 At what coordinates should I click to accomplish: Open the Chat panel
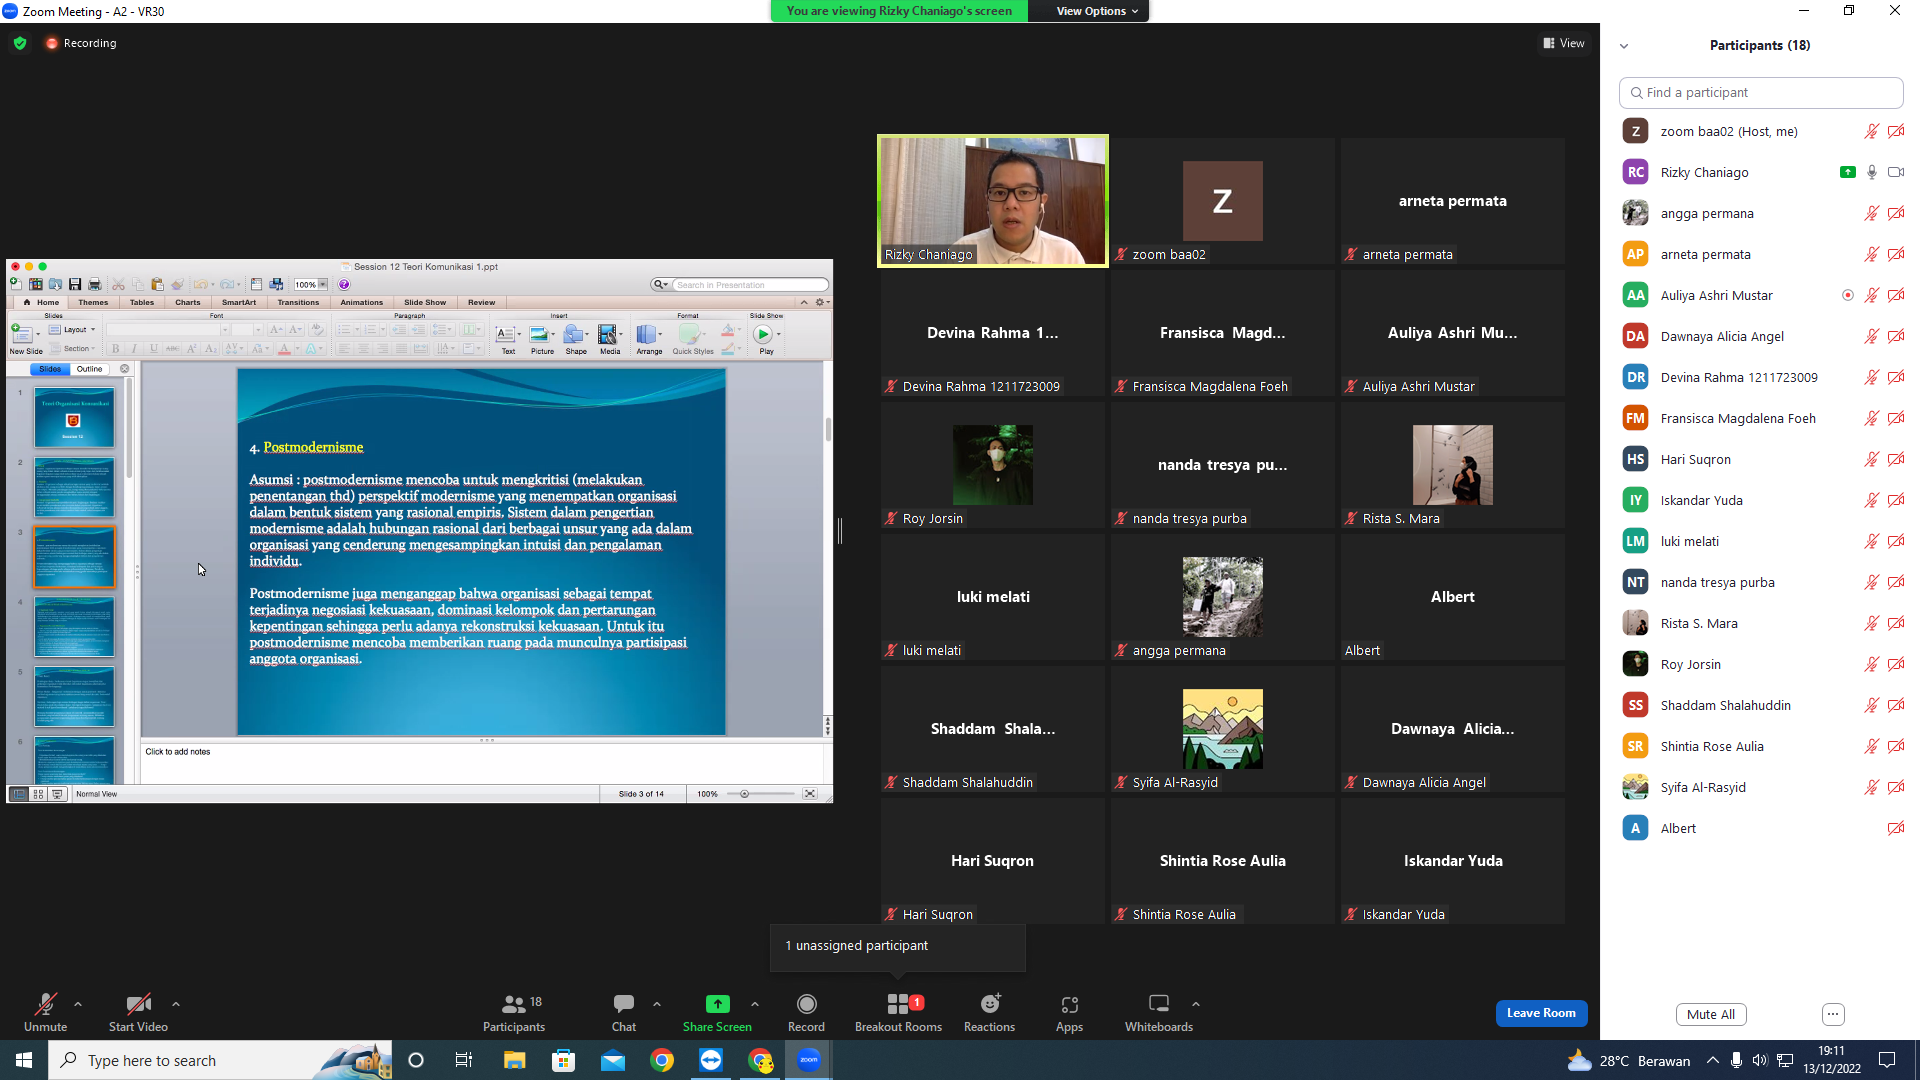click(x=624, y=1011)
